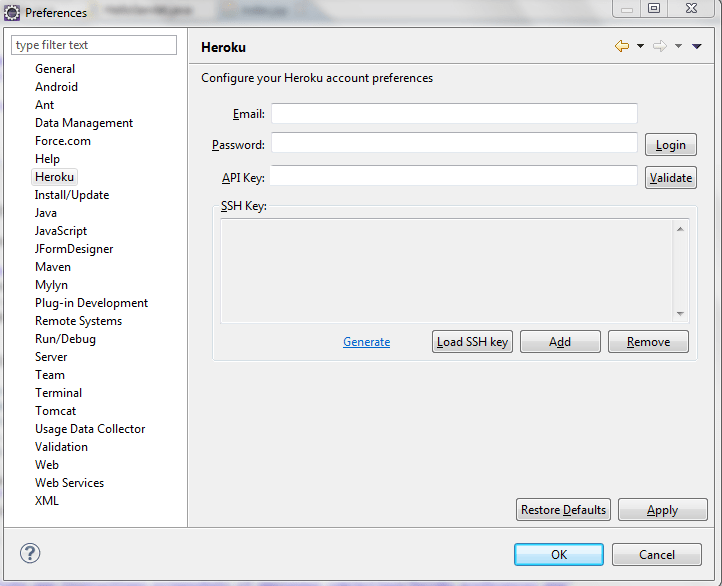
Task: Open Web Services preferences
Action: click(x=70, y=482)
